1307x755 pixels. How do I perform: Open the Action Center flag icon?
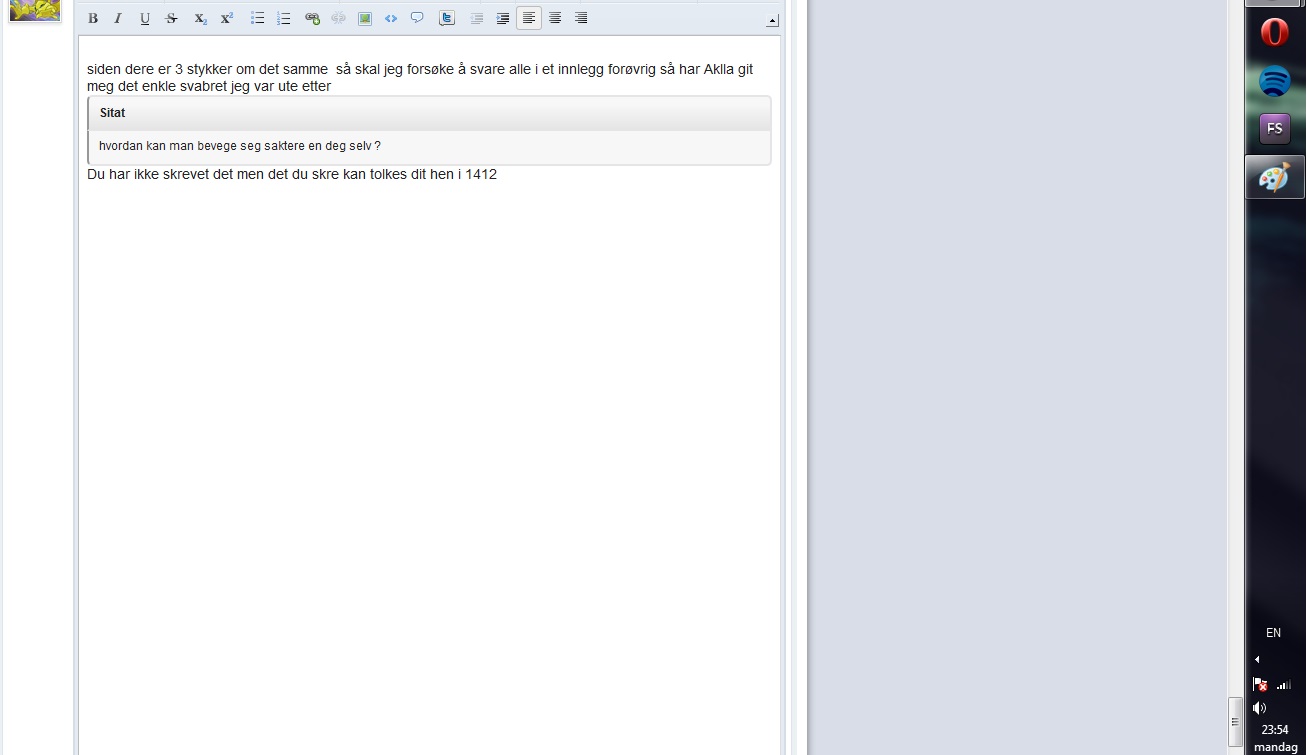[1260, 684]
